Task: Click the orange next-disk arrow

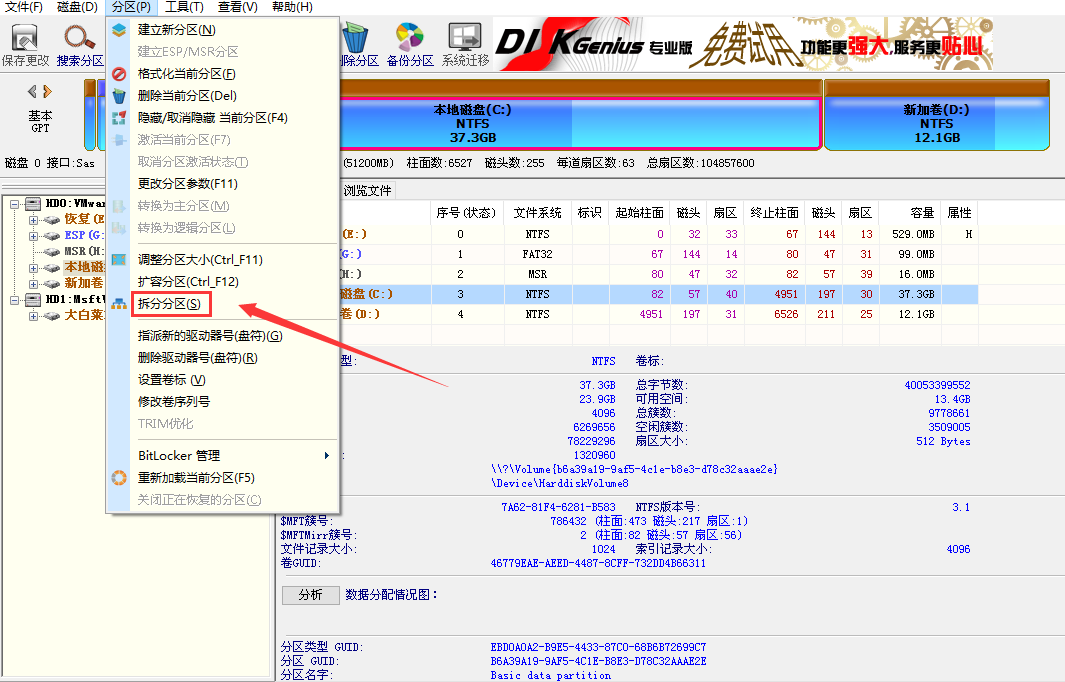Action: (47, 91)
